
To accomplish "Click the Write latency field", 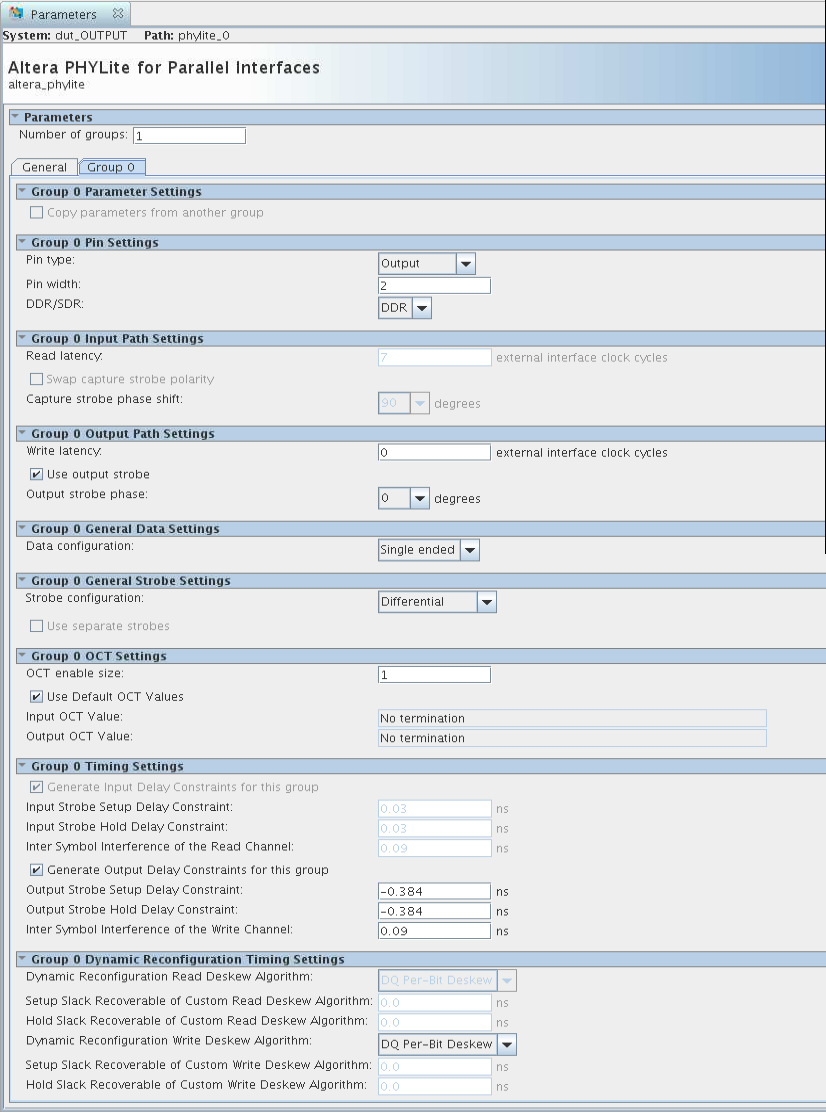I will (434, 453).
